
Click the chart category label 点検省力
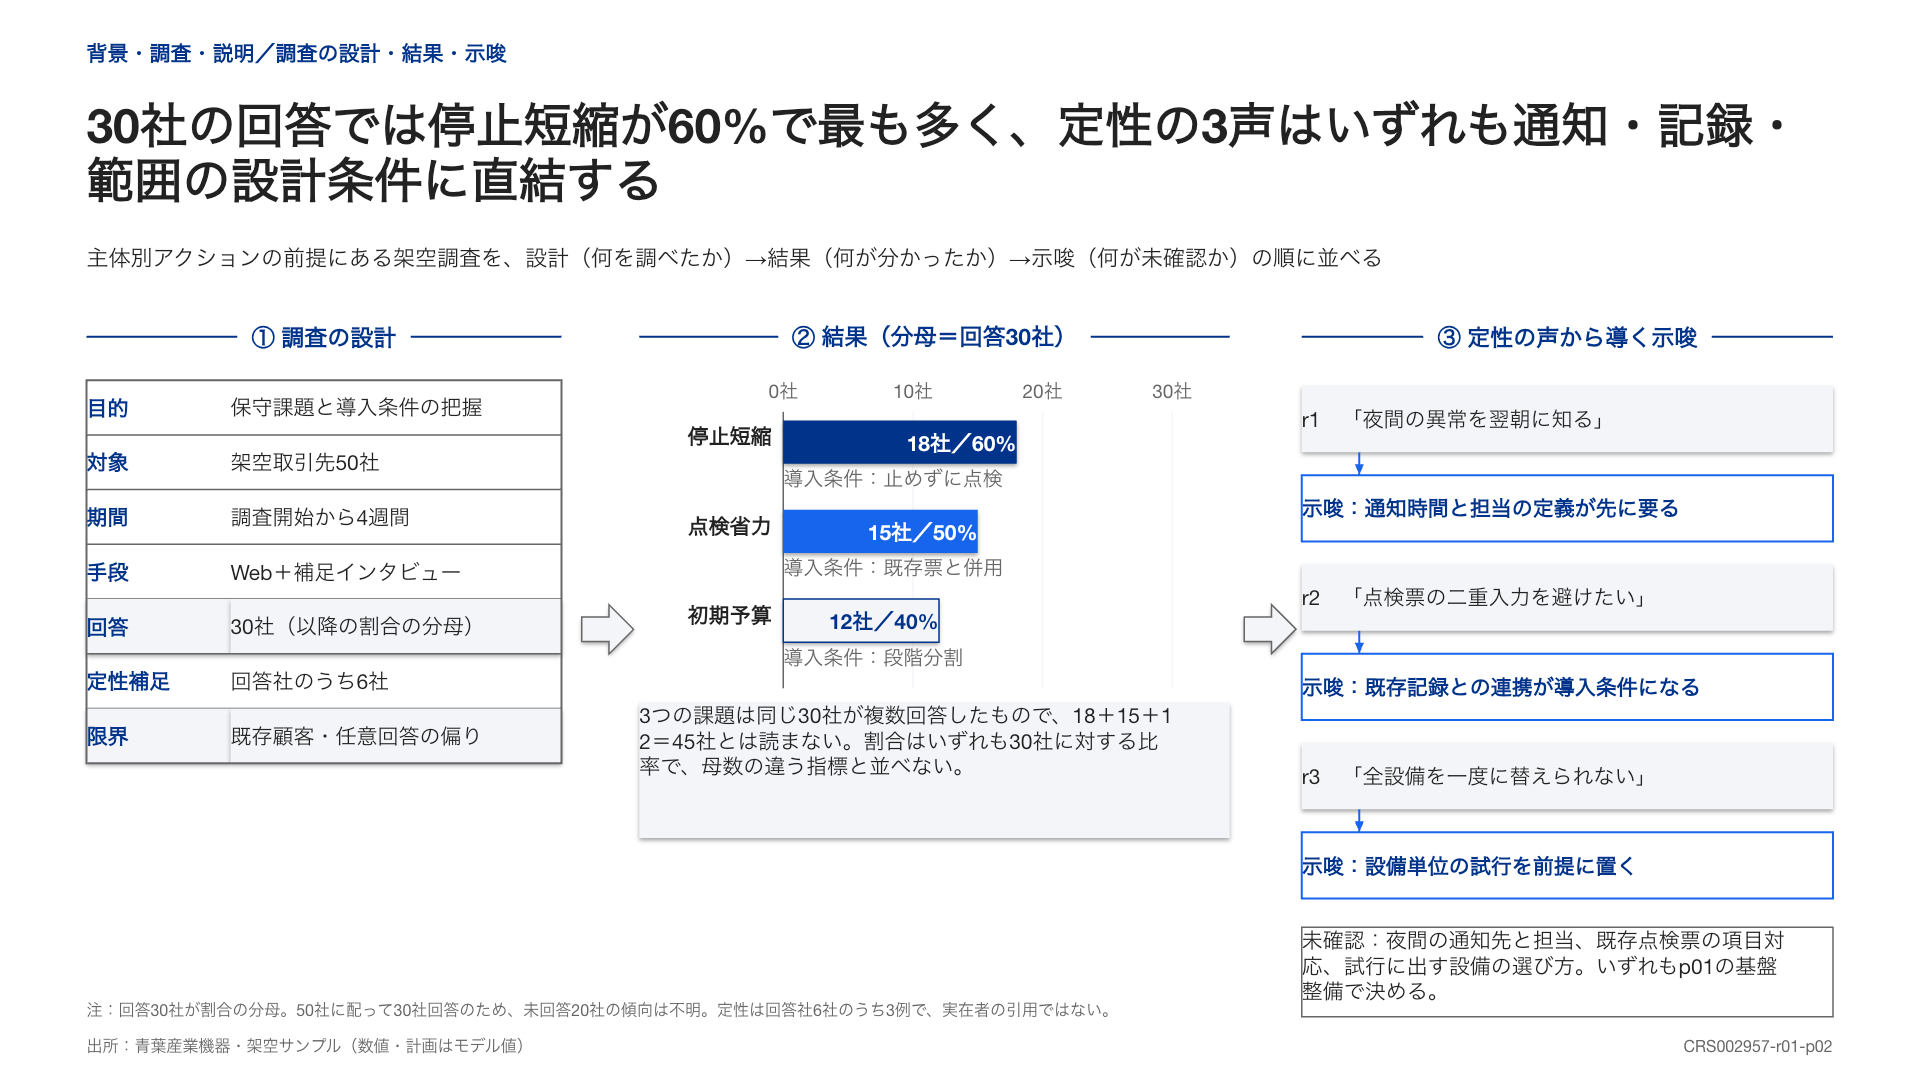pyautogui.click(x=729, y=526)
